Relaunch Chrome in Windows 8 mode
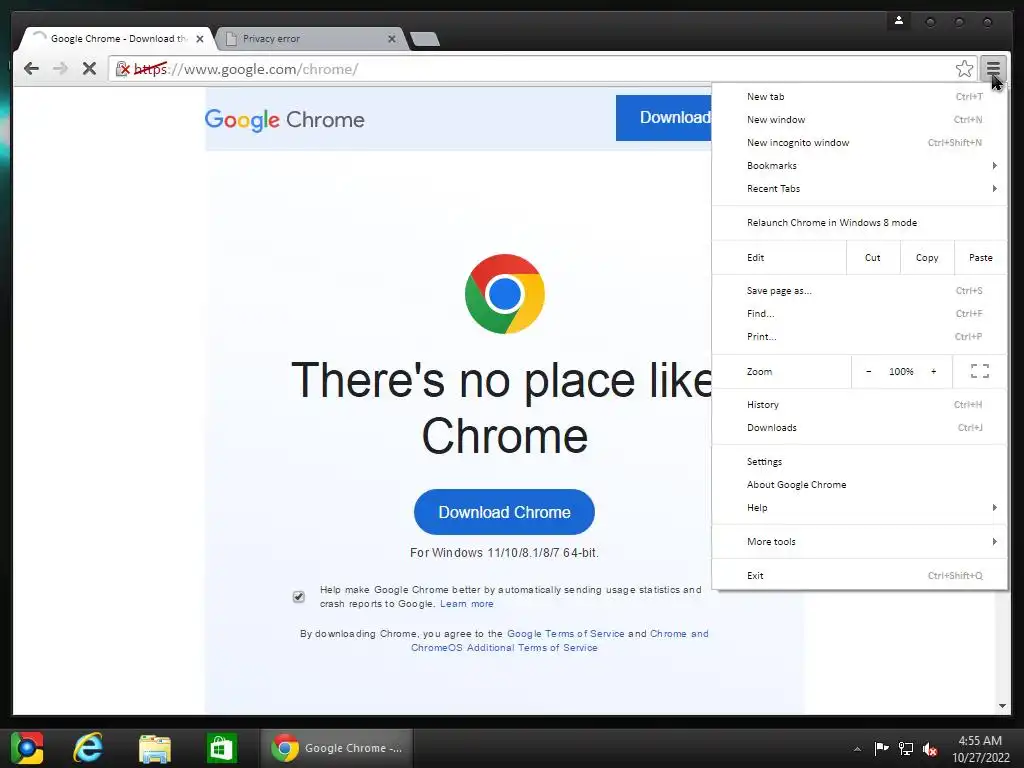 [x=859, y=223]
